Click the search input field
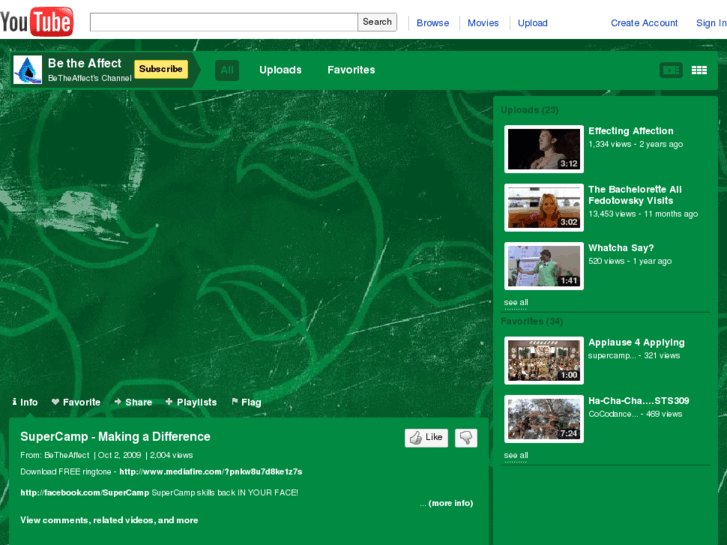This screenshot has width=727, height=545. [223, 22]
